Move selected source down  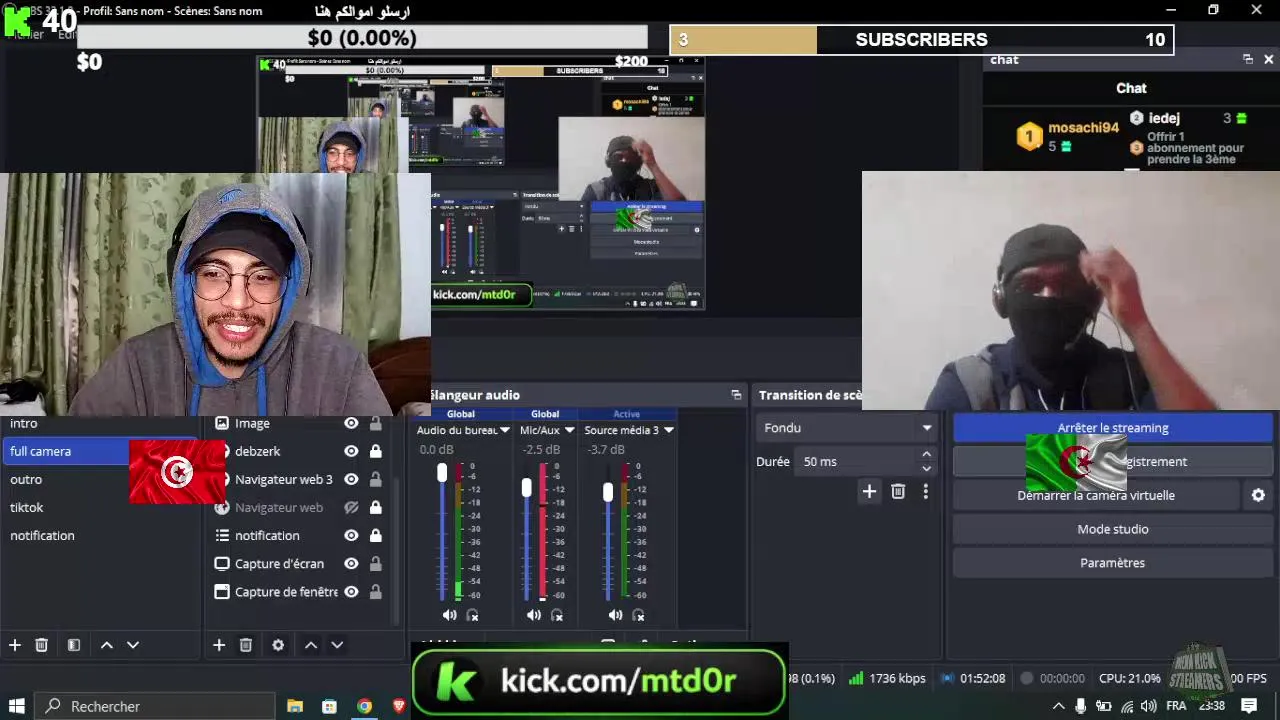pyautogui.click(x=337, y=645)
